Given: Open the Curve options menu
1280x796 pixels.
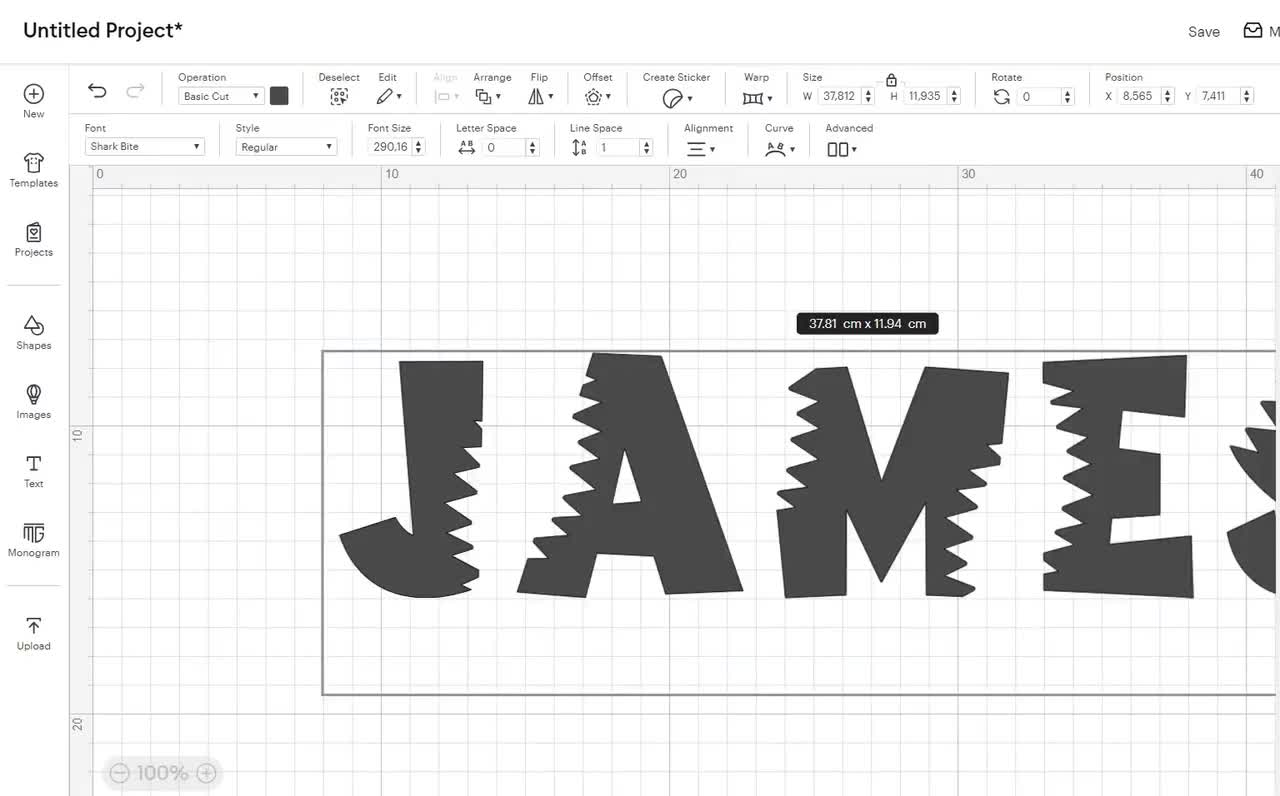Looking at the screenshot, I should click(780, 149).
